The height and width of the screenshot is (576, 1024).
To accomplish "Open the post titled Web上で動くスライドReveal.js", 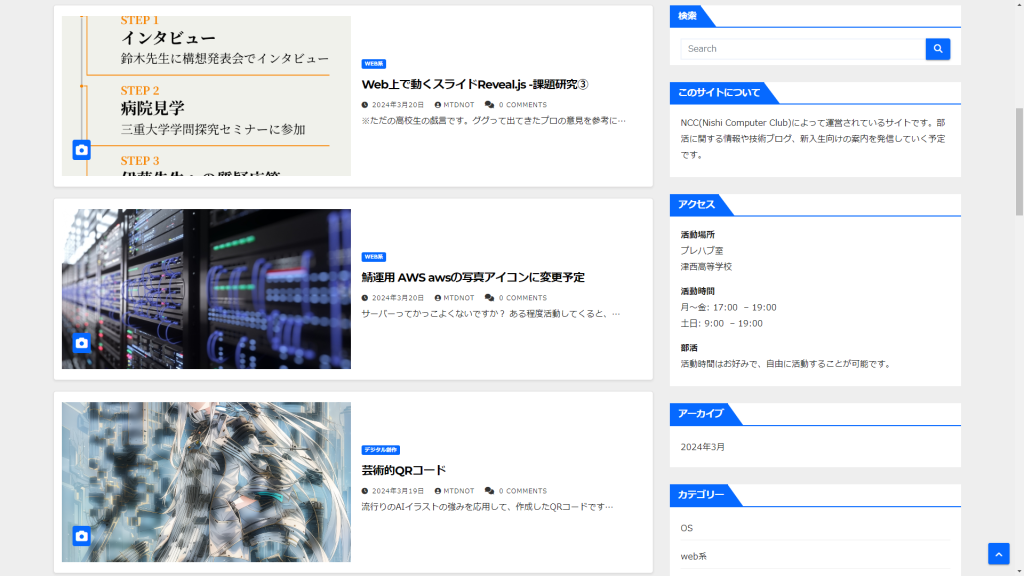I will [x=474, y=84].
